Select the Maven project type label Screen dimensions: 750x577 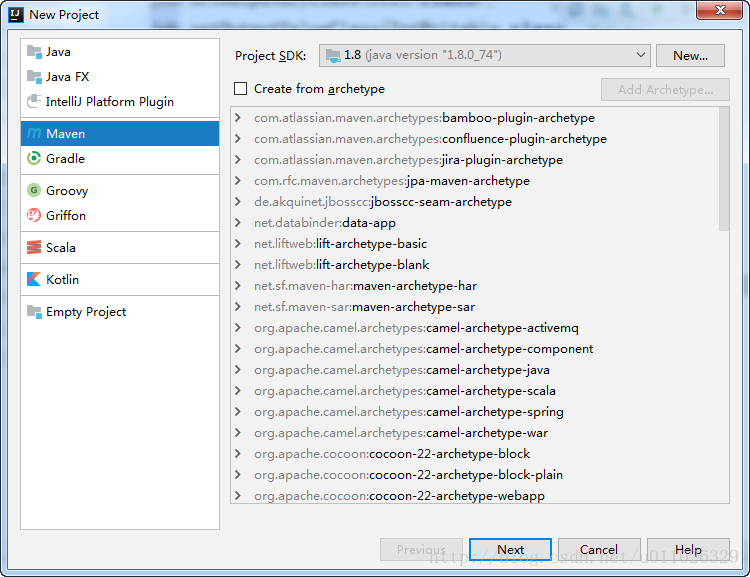[66, 133]
